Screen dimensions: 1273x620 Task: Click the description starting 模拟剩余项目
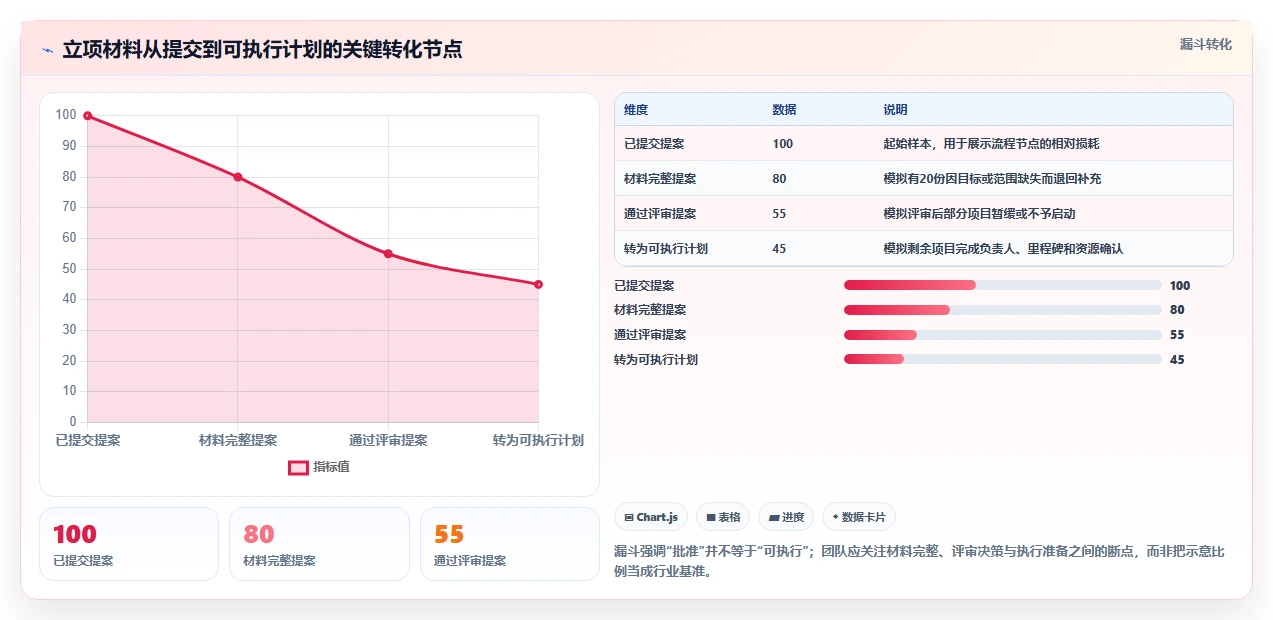1003,249
